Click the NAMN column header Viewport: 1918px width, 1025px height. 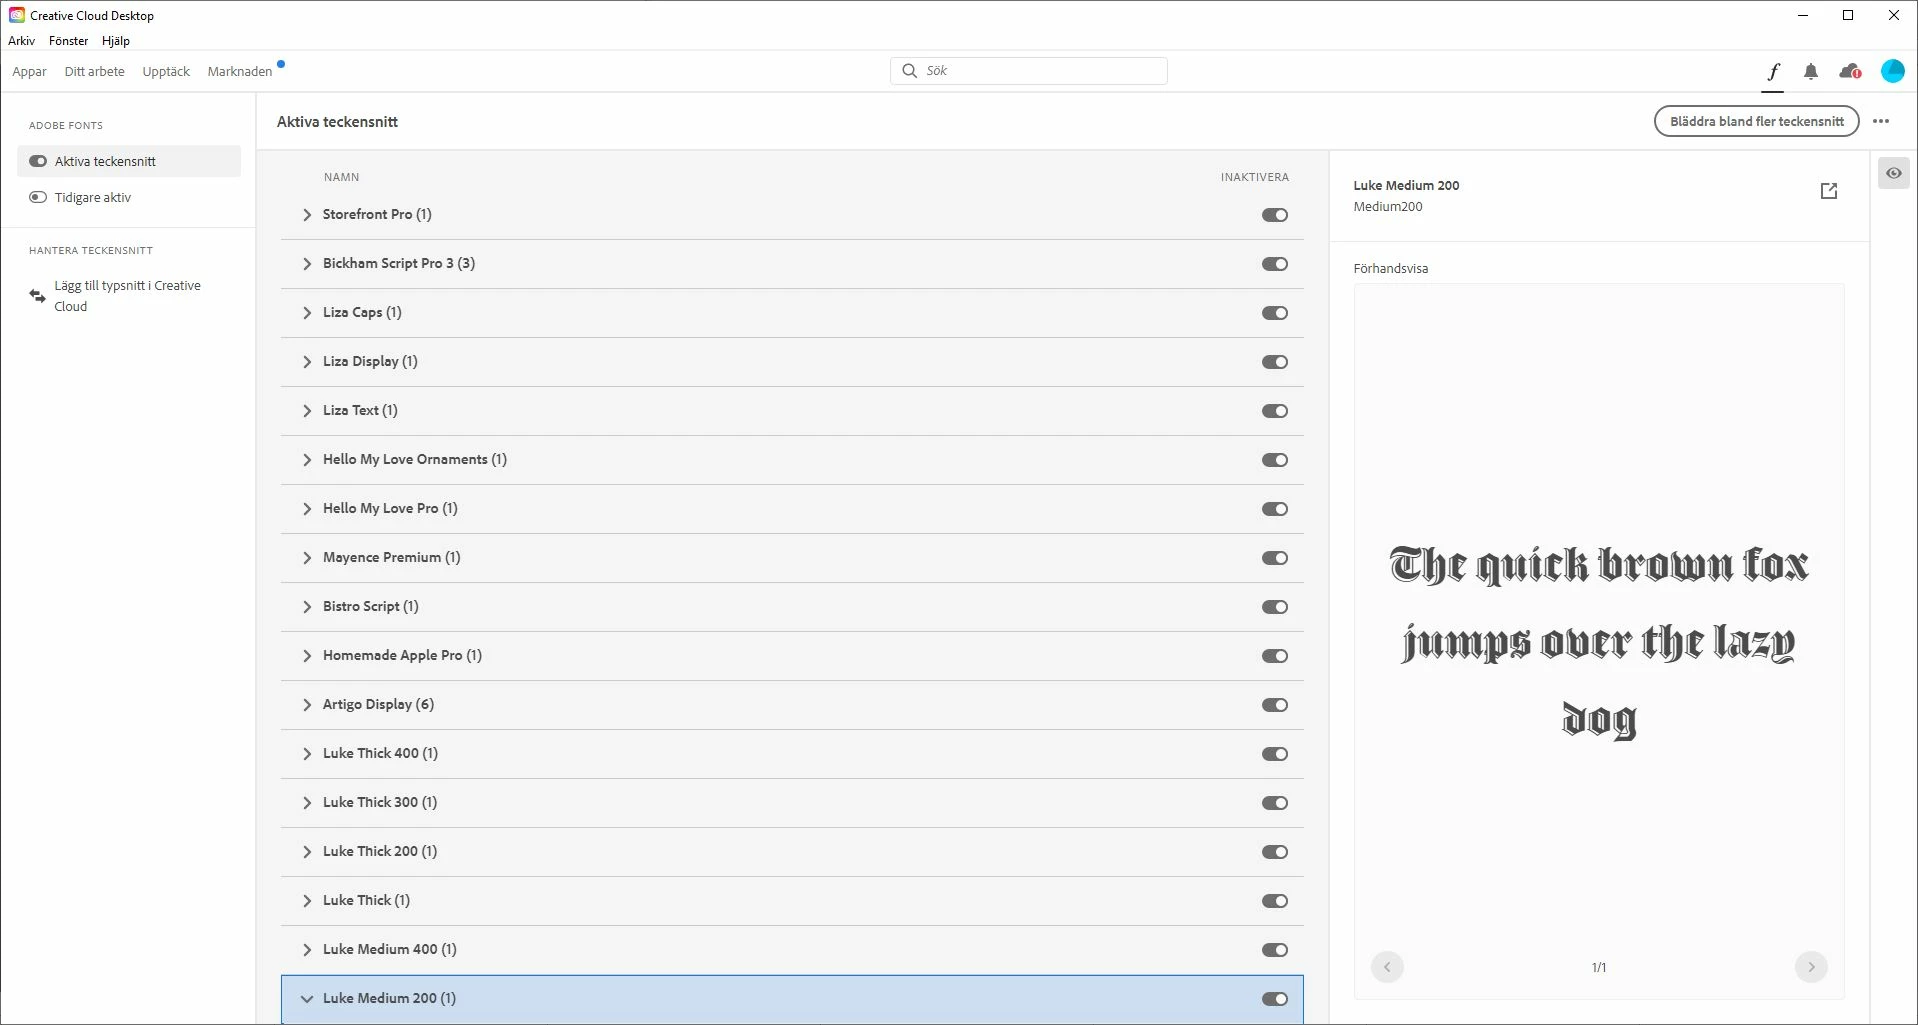[341, 177]
